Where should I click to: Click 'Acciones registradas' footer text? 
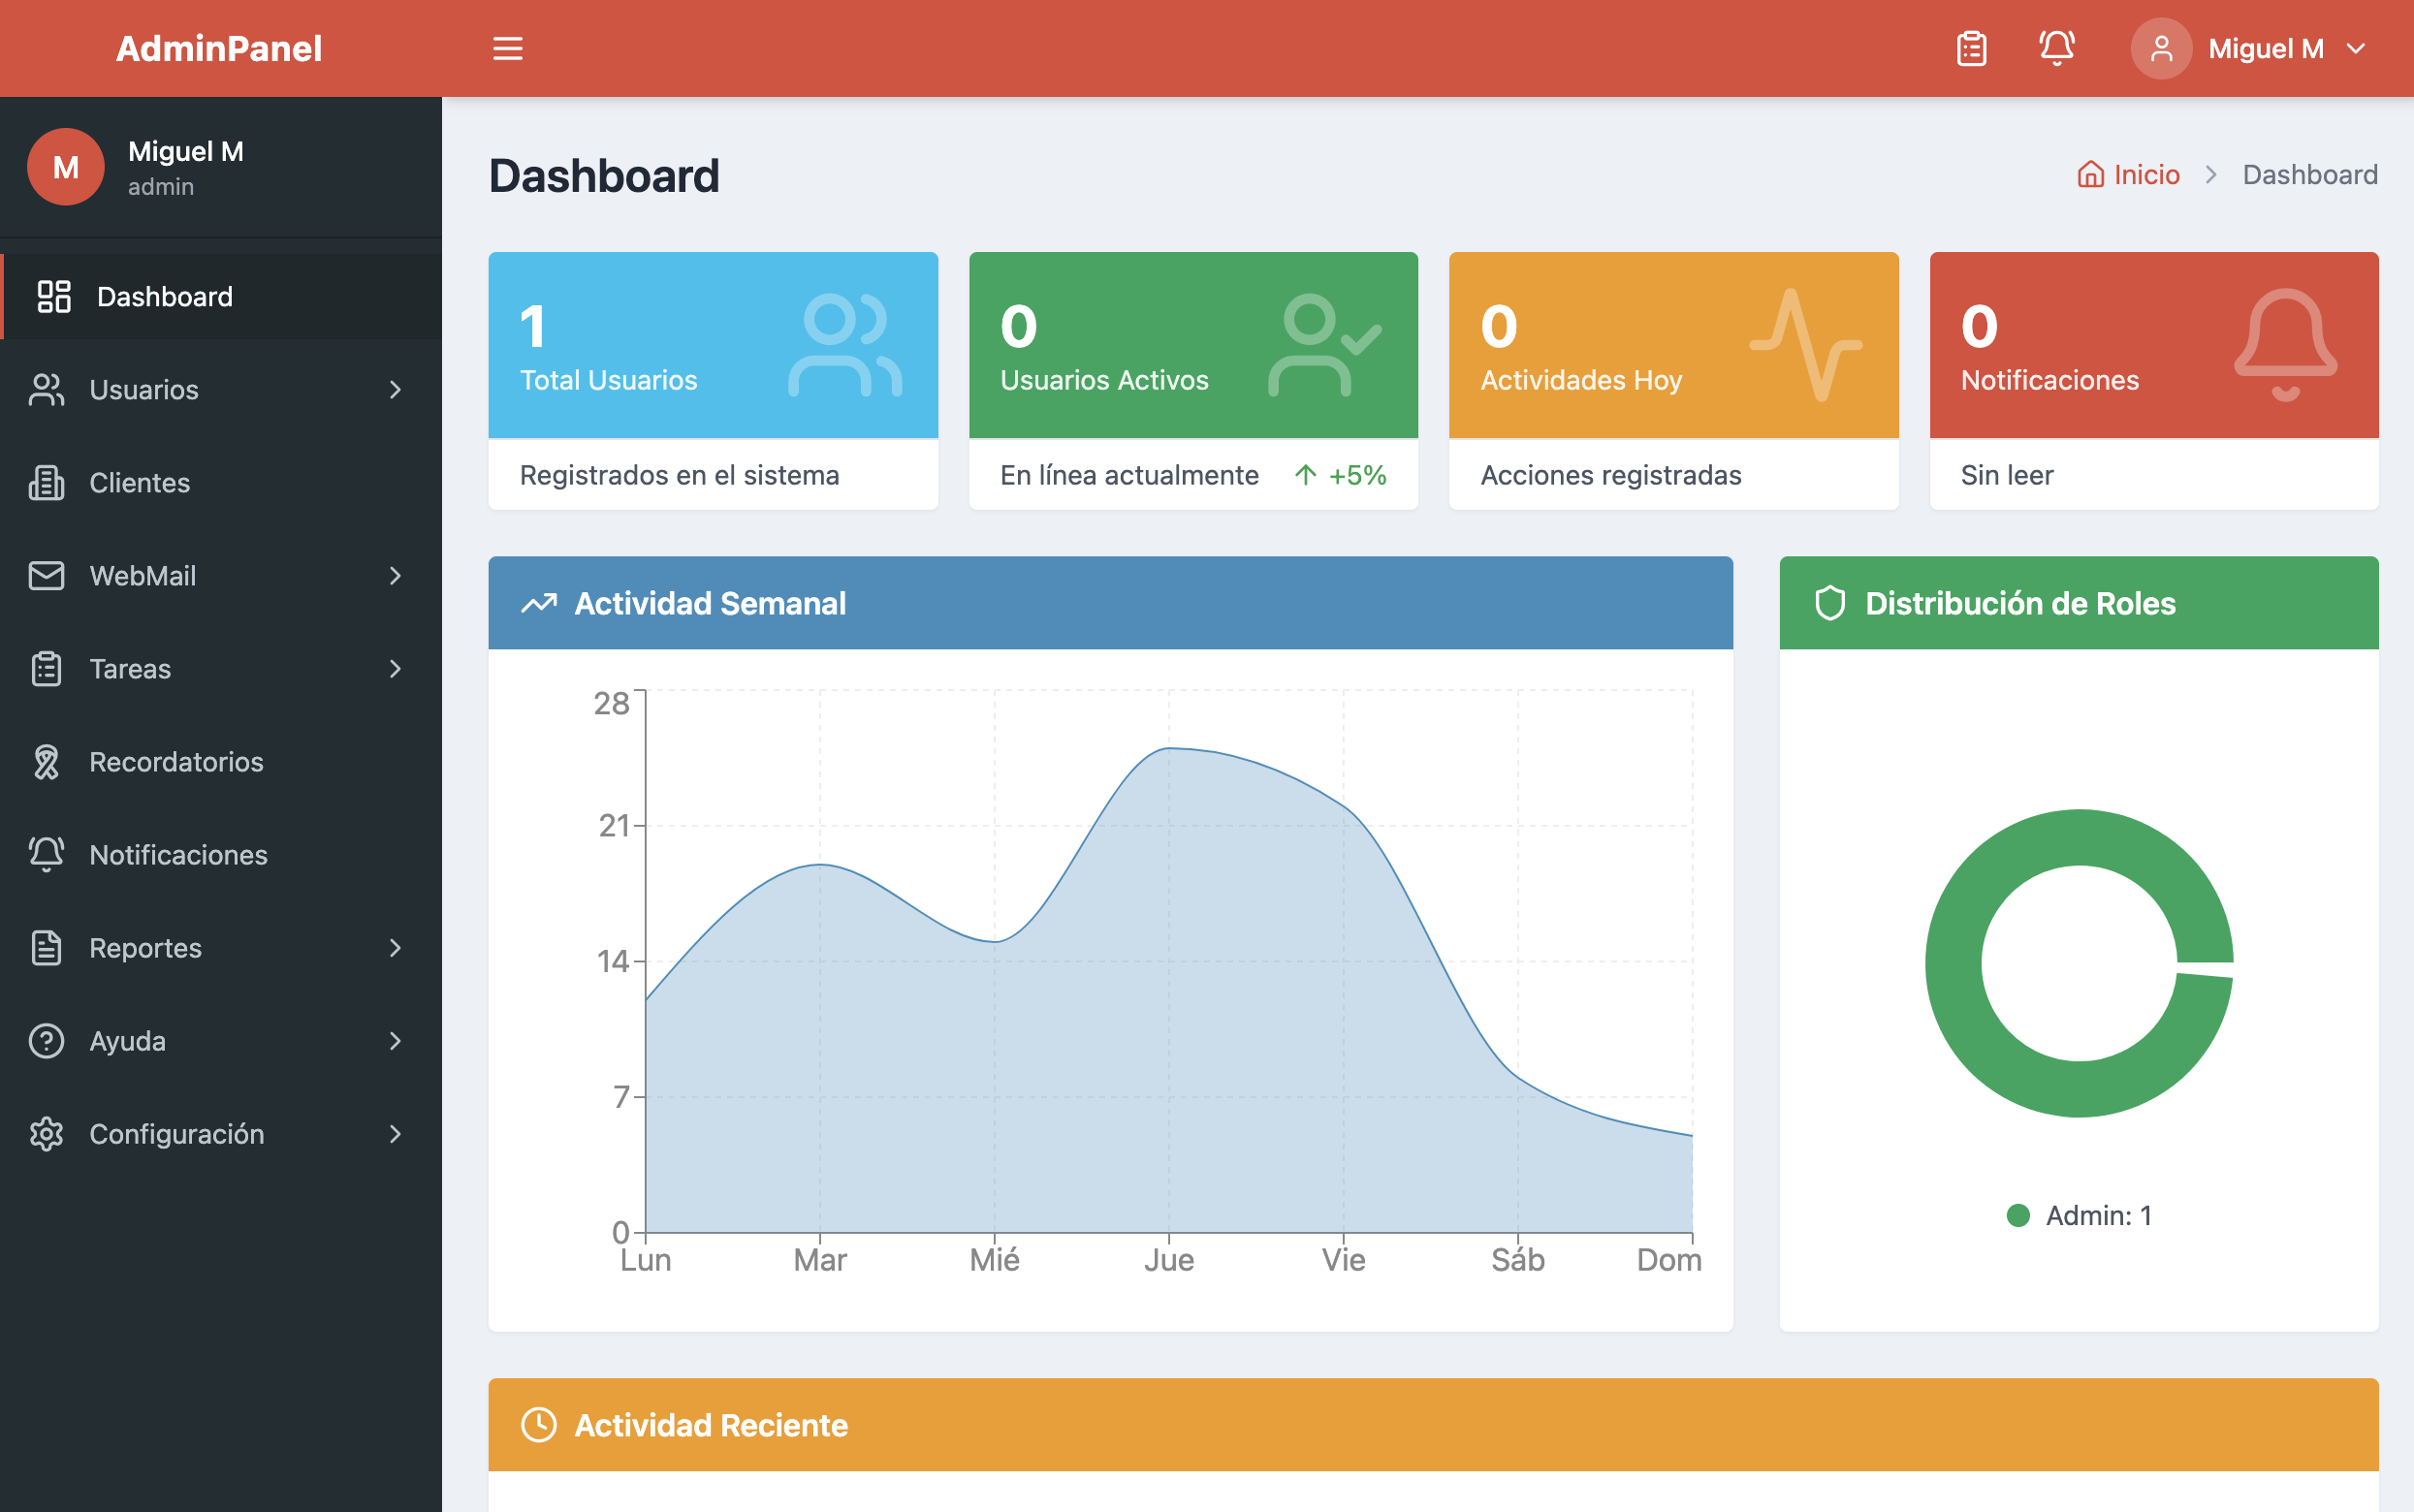tap(1611, 475)
